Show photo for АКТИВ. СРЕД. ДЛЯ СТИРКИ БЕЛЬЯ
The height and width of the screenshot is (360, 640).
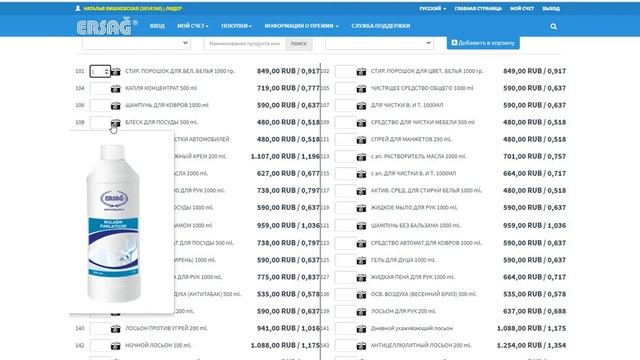pyautogui.click(x=361, y=191)
